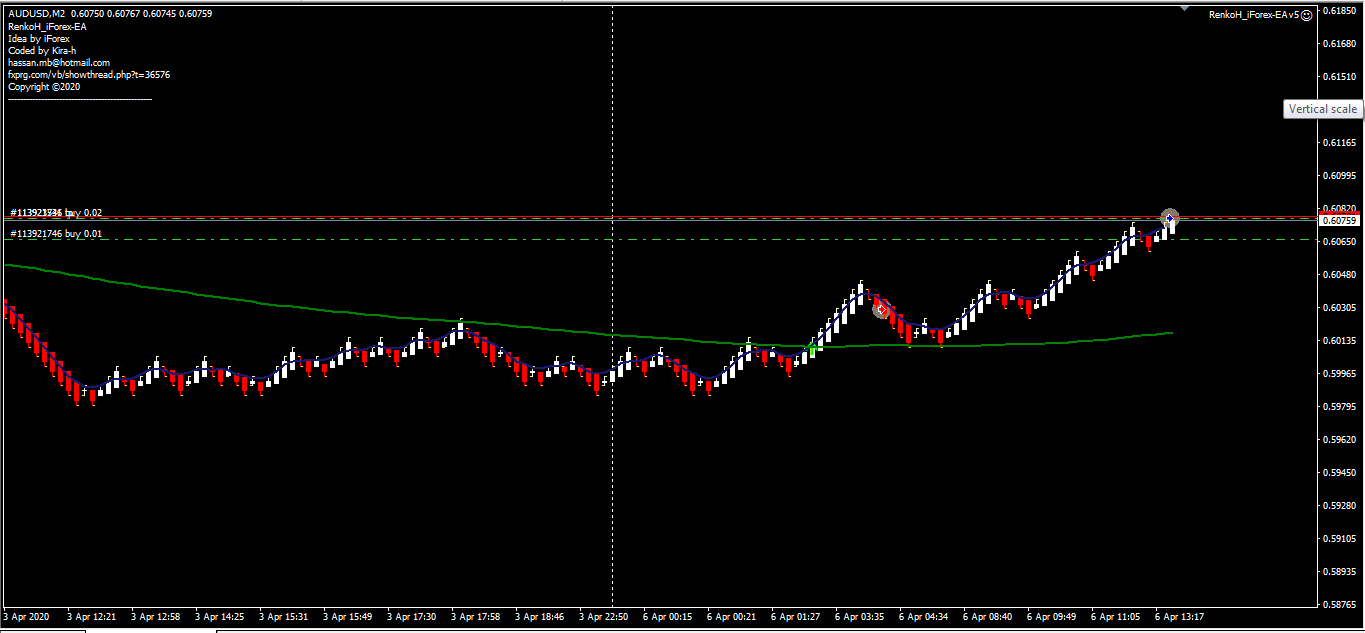Click the smiley face expert advisor icon
This screenshot has width=1365, height=633.
click(1306, 14)
